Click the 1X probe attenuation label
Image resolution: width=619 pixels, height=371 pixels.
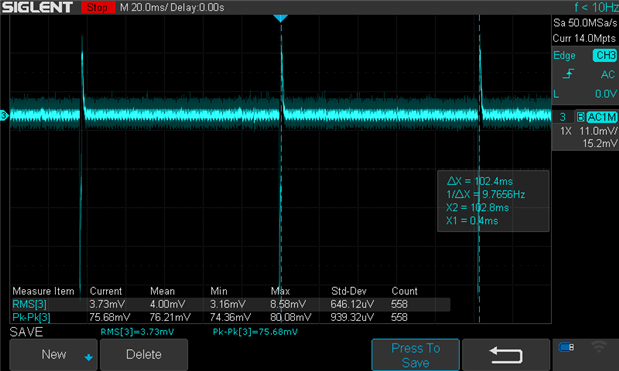(566, 131)
